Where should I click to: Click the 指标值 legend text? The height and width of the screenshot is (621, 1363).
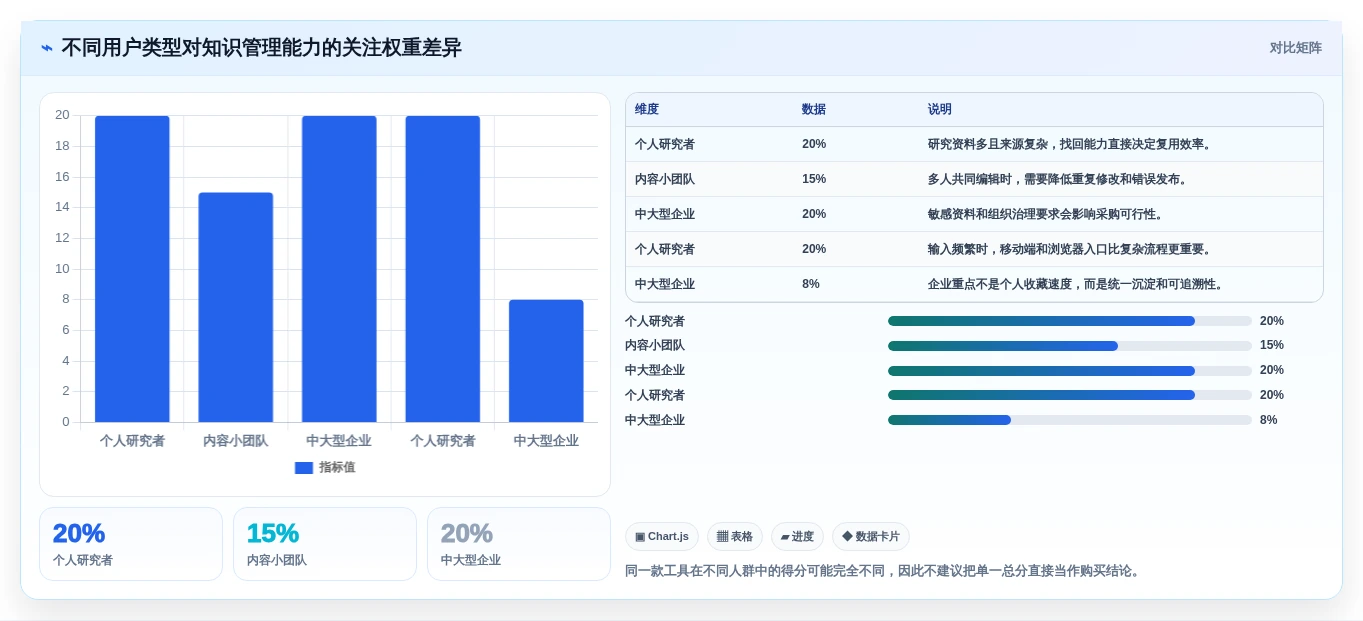point(337,468)
